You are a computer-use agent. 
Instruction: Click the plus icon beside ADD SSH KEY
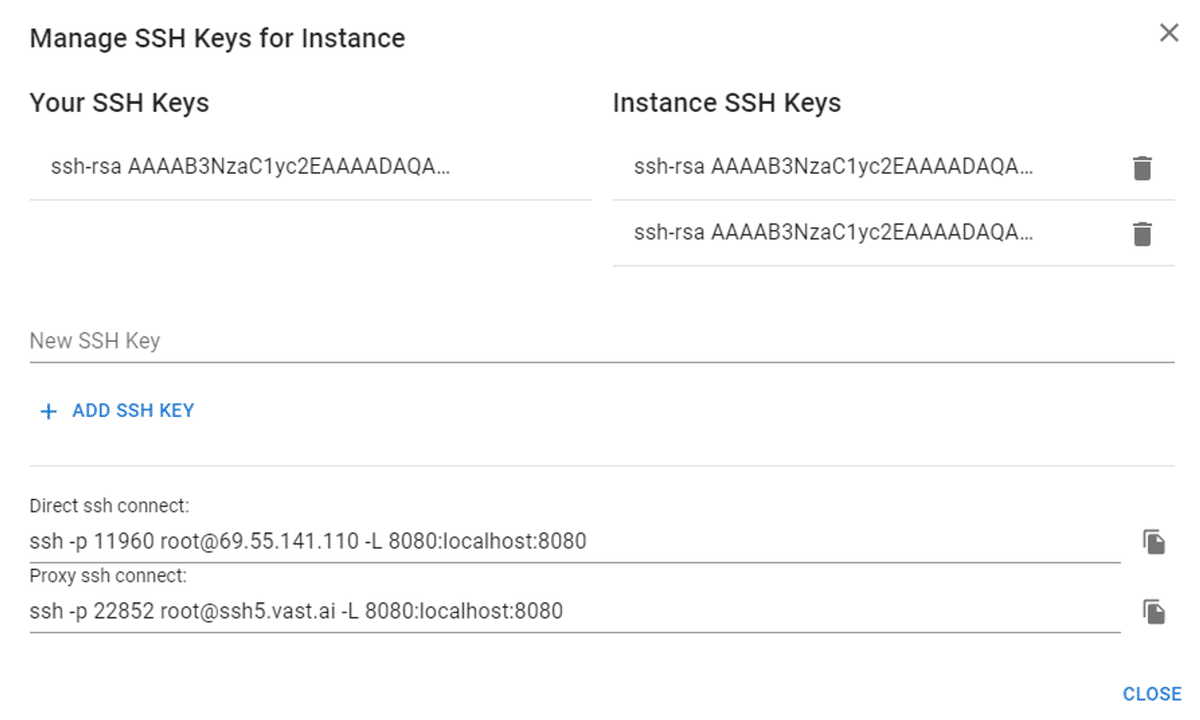click(x=48, y=411)
